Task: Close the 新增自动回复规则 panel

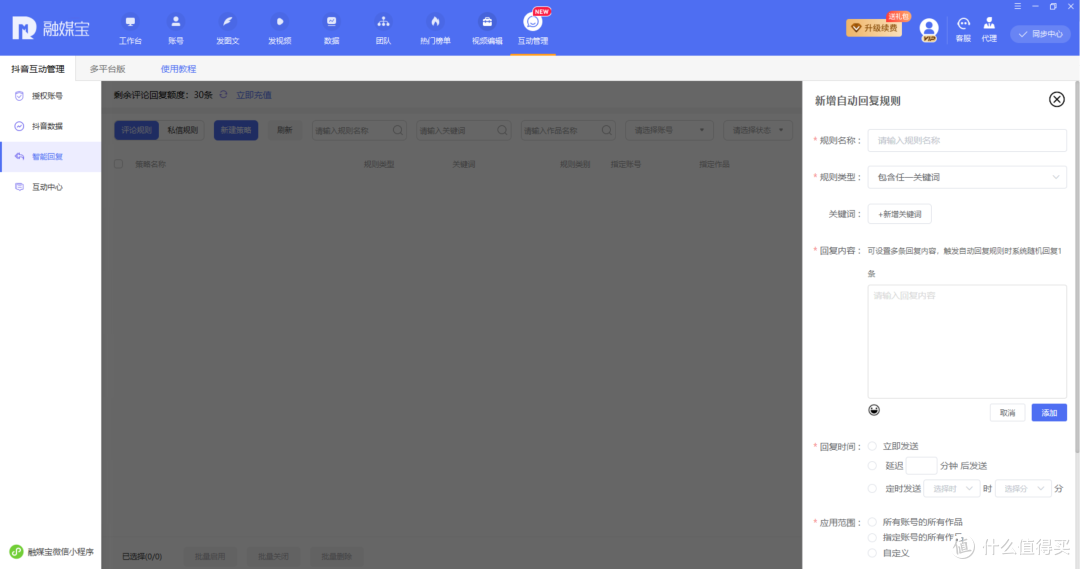Action: point(1057,99)
